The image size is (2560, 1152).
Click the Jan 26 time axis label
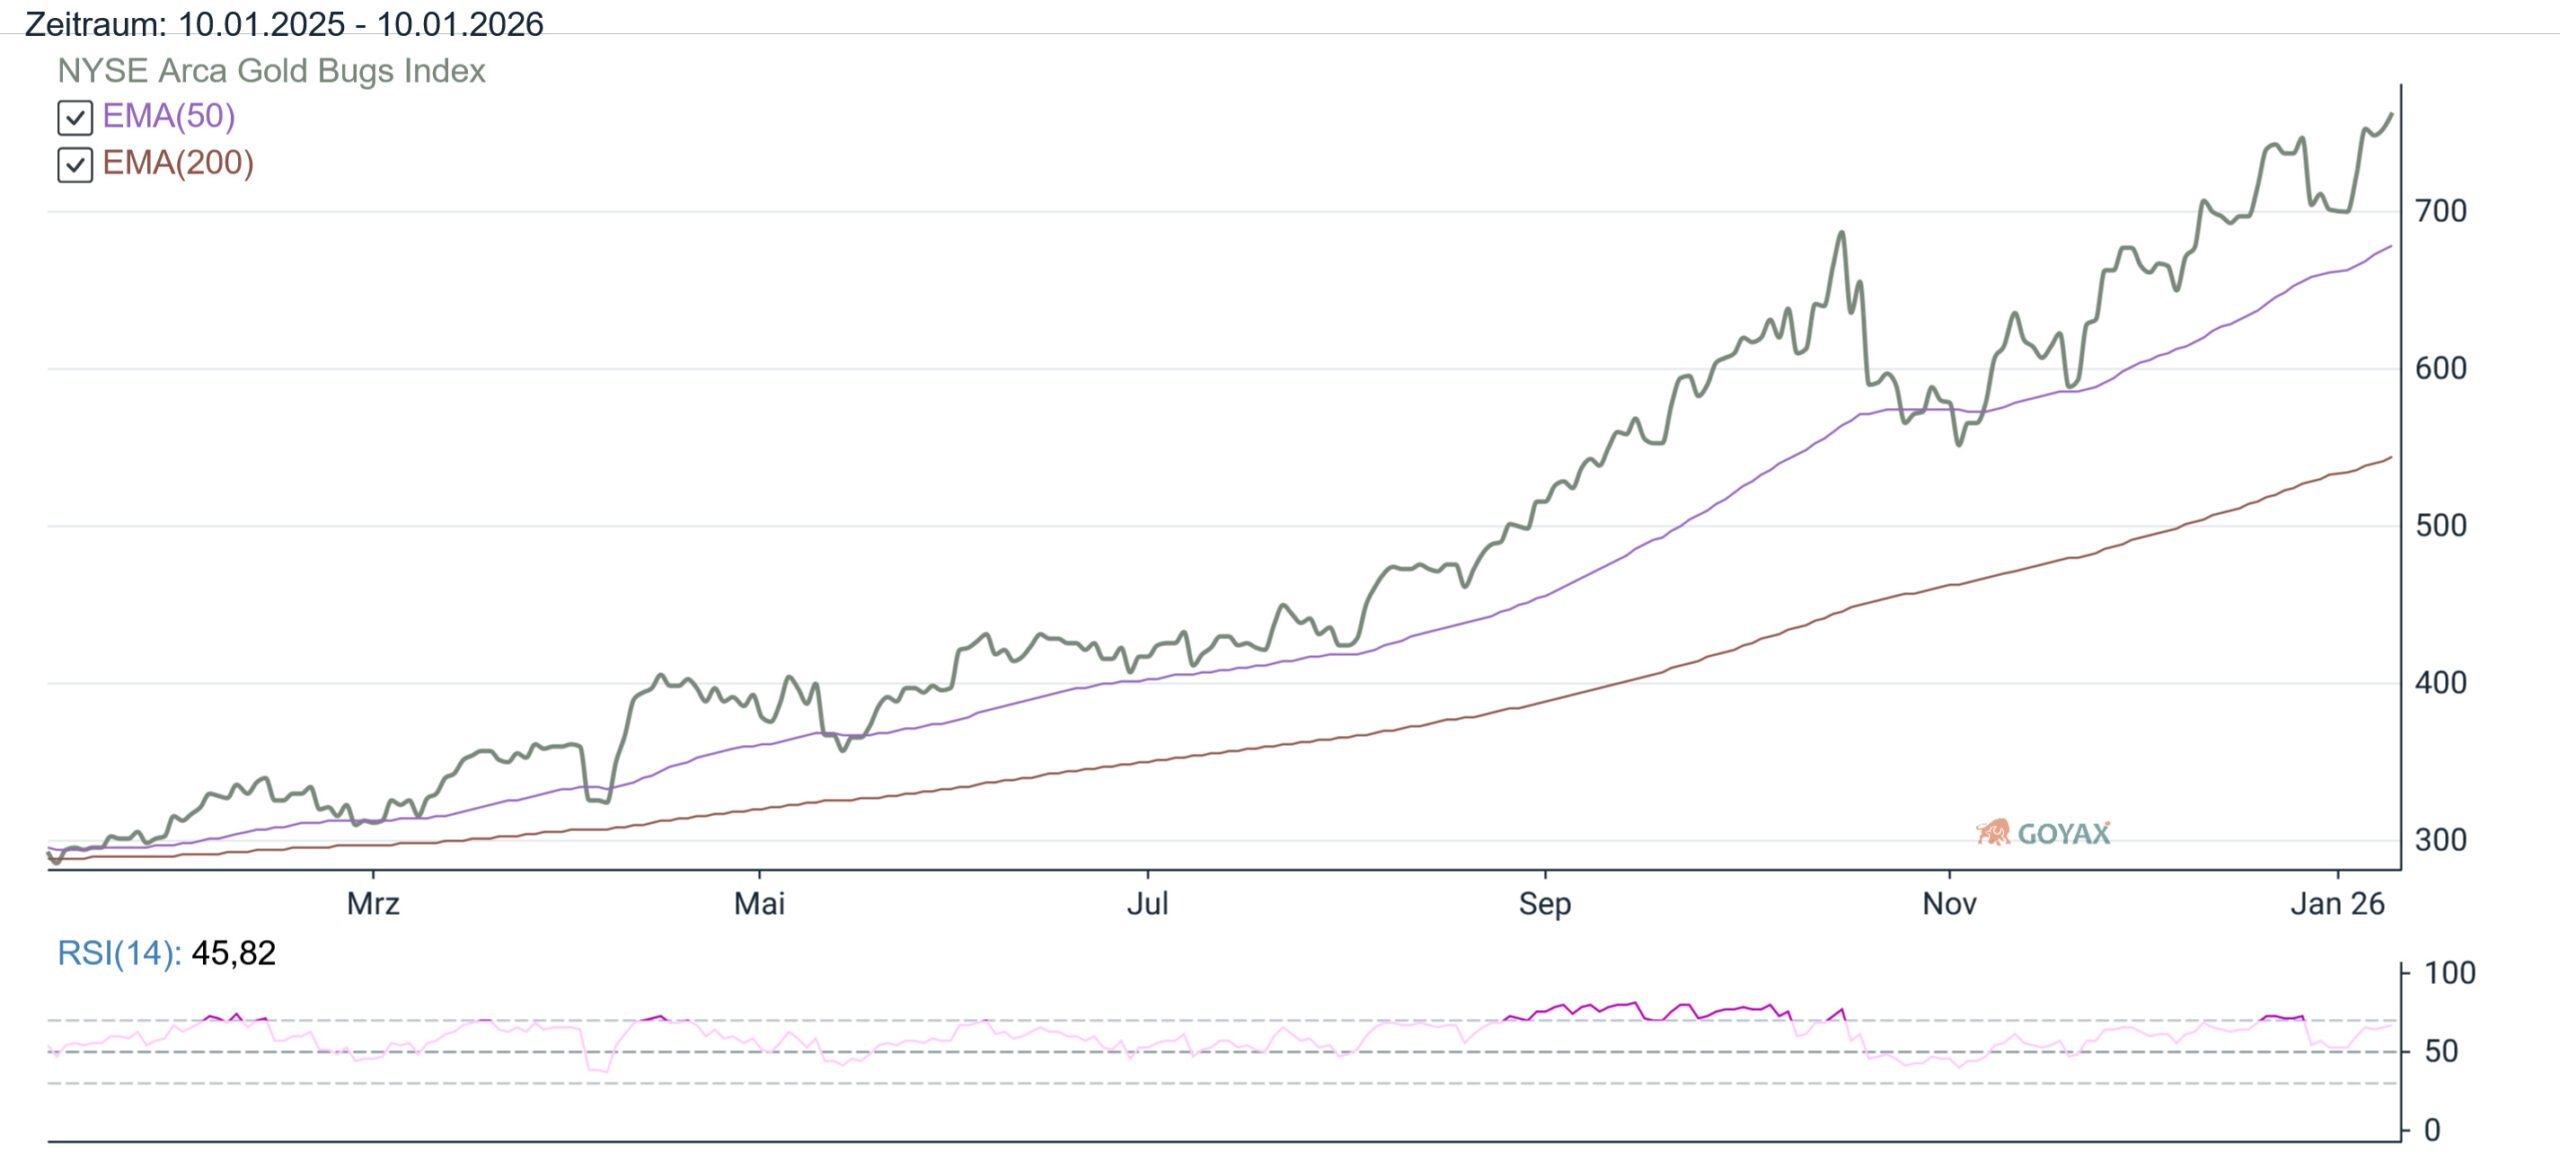point(2337,904)
